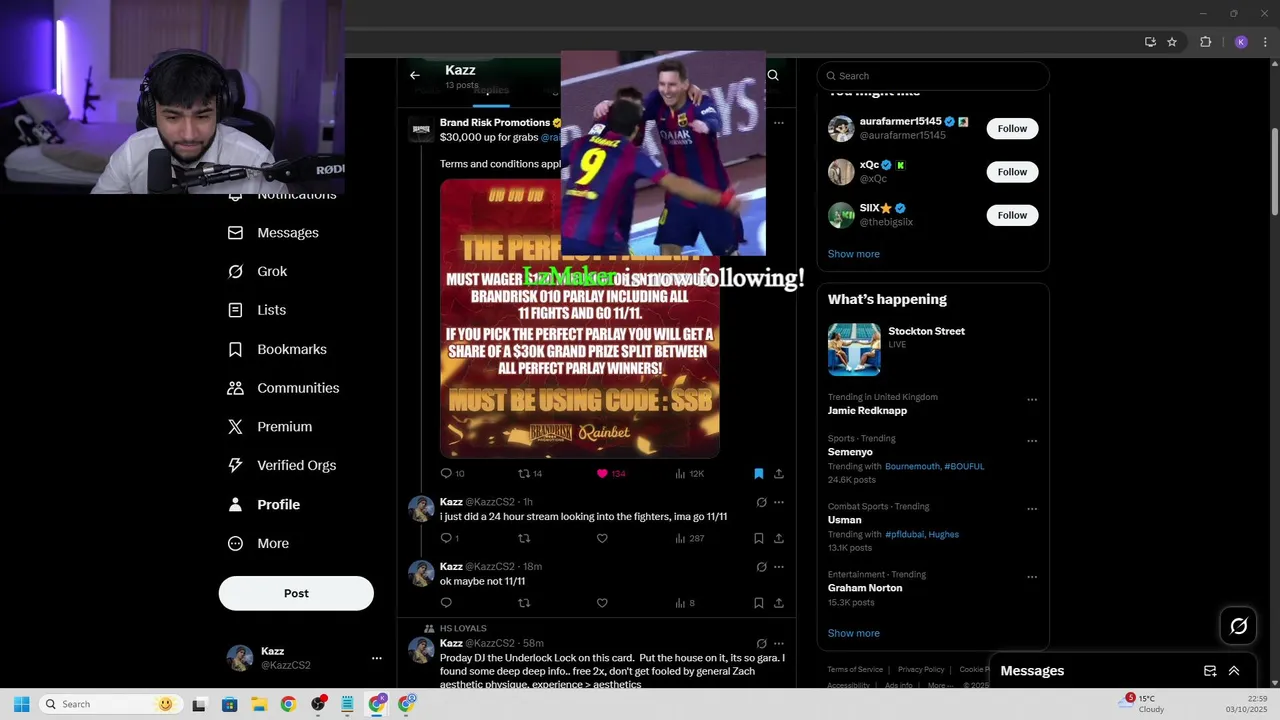This screenshot has width=1280, height=720.
Task: Open more options on the 'ok maybe not 11/11' post
Action: pos(779,567)
